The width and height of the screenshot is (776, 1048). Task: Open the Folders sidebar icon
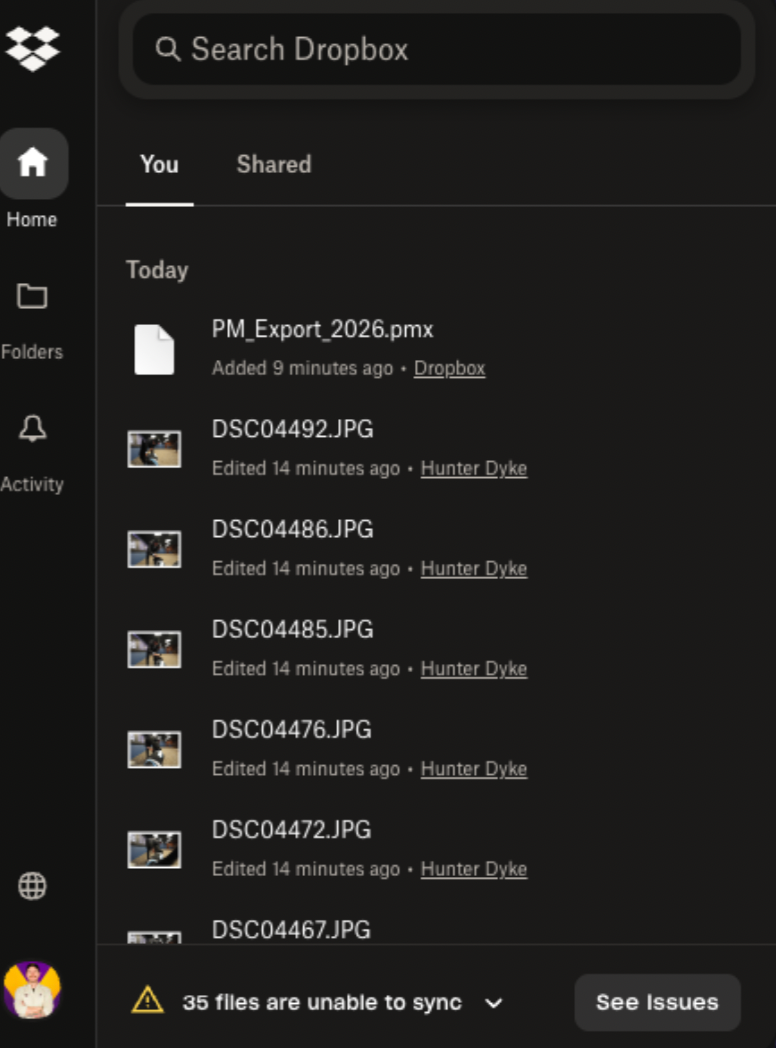click(x=32, y=296)
